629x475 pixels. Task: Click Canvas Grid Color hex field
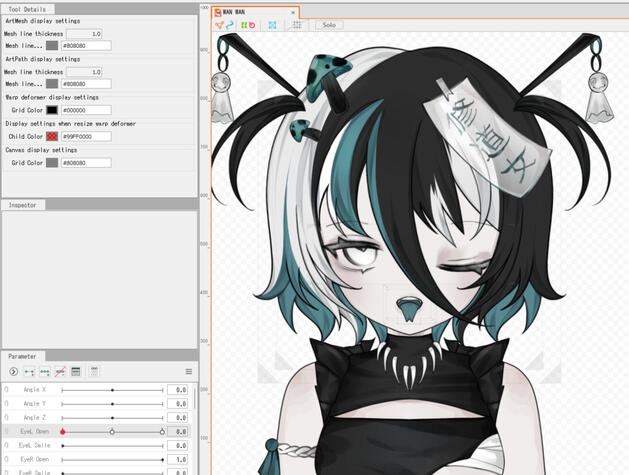point(86,162)
